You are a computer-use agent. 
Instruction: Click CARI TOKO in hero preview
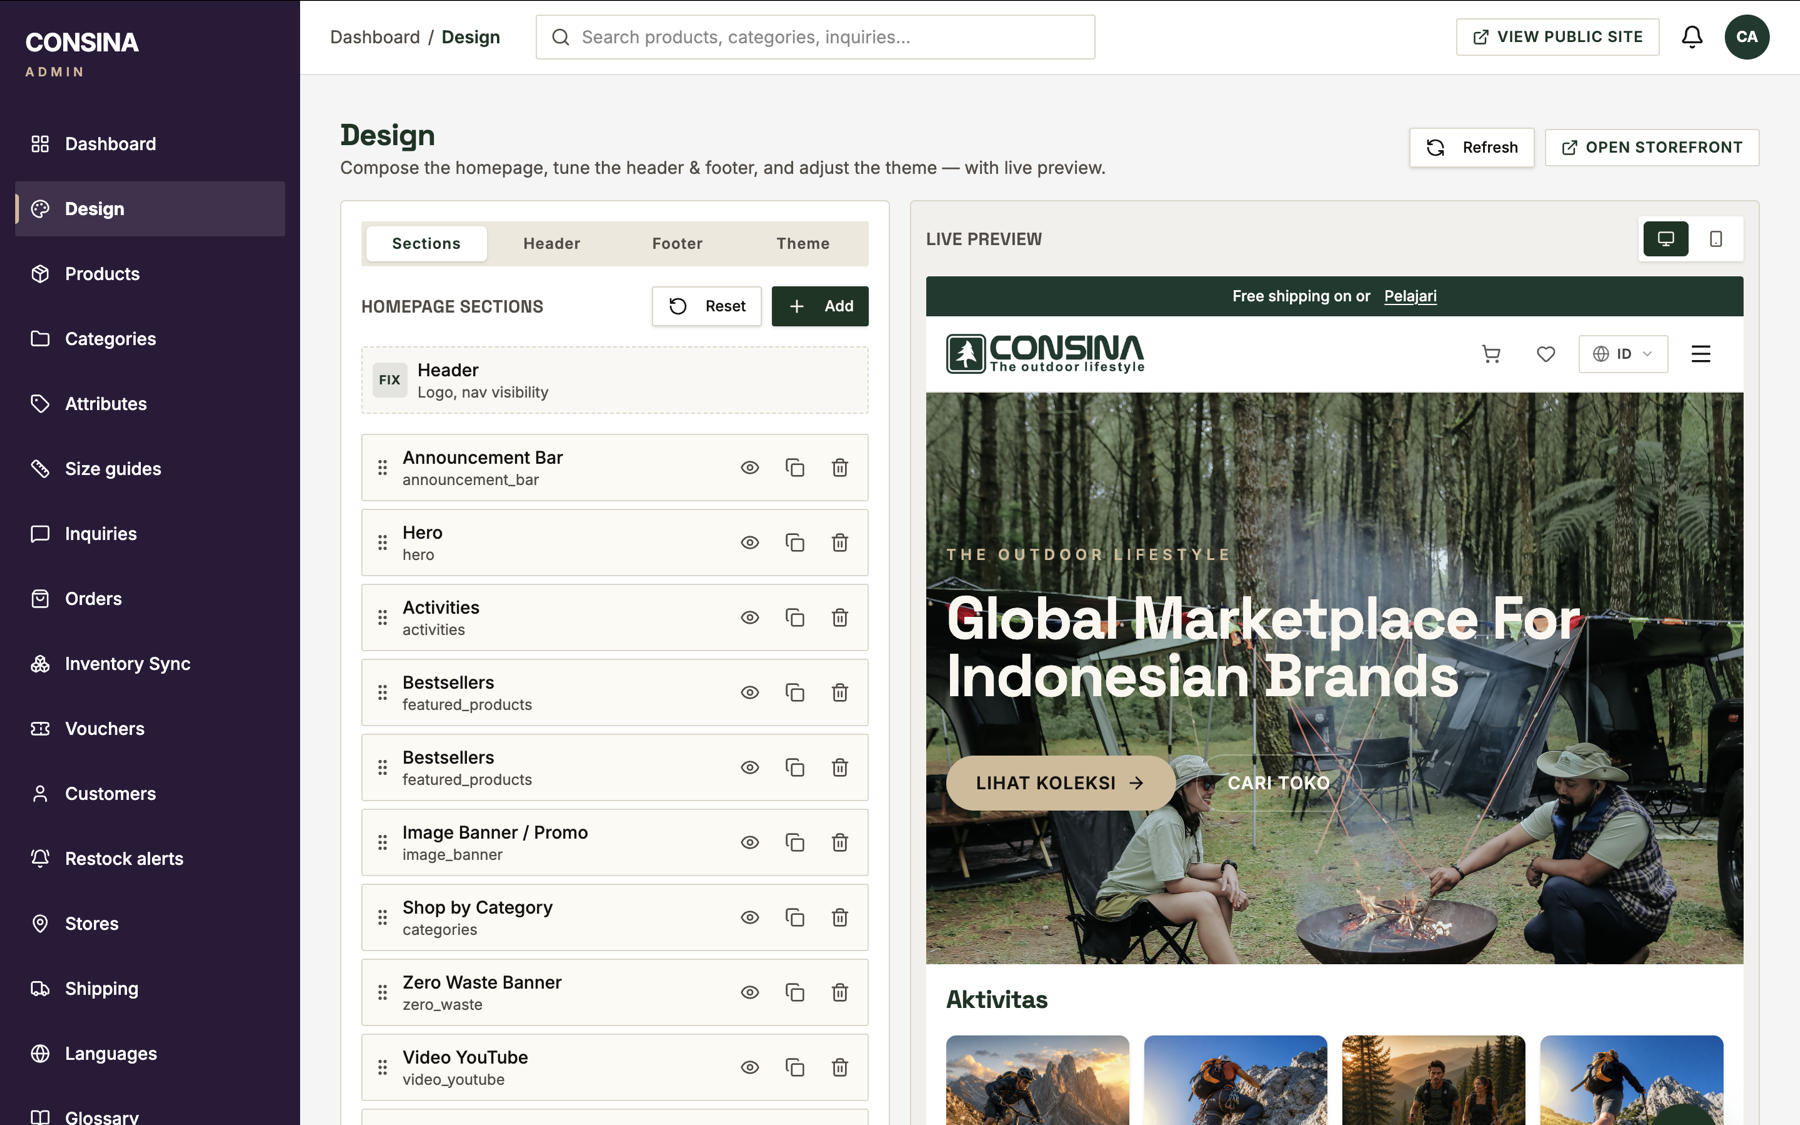1278,783
